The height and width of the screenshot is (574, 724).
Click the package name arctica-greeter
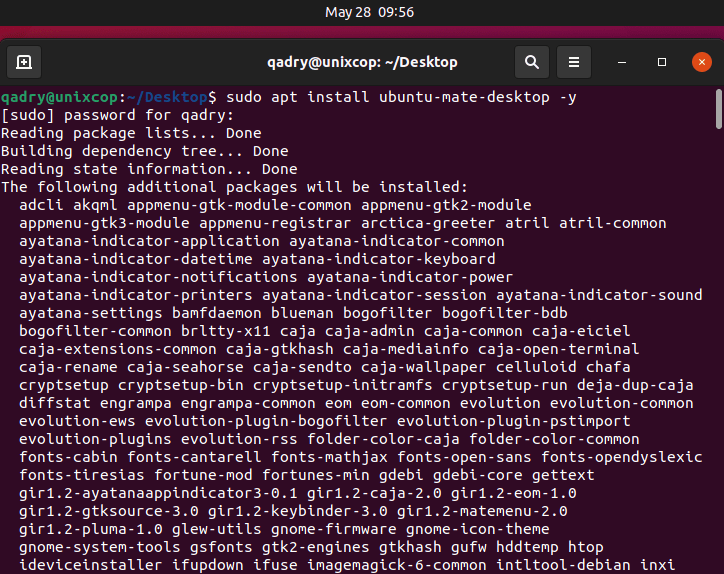428,224
